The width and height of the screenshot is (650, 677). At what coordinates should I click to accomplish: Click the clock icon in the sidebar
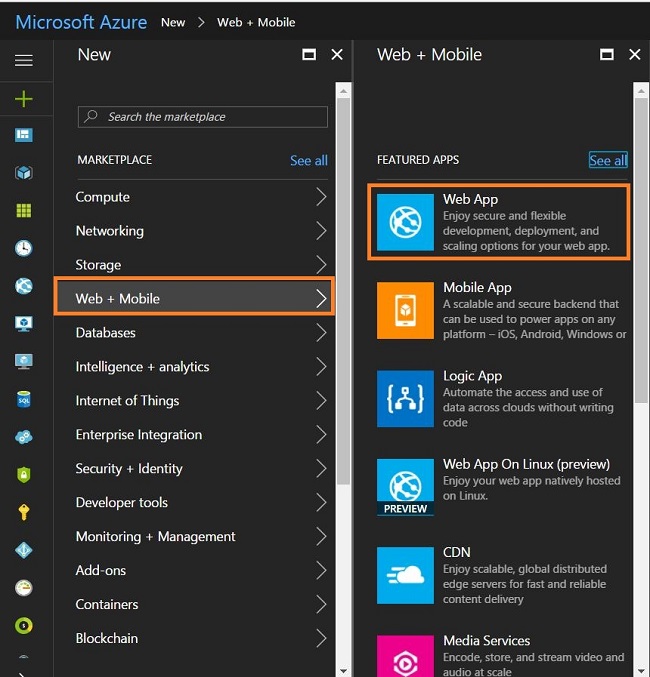(24, 248)
